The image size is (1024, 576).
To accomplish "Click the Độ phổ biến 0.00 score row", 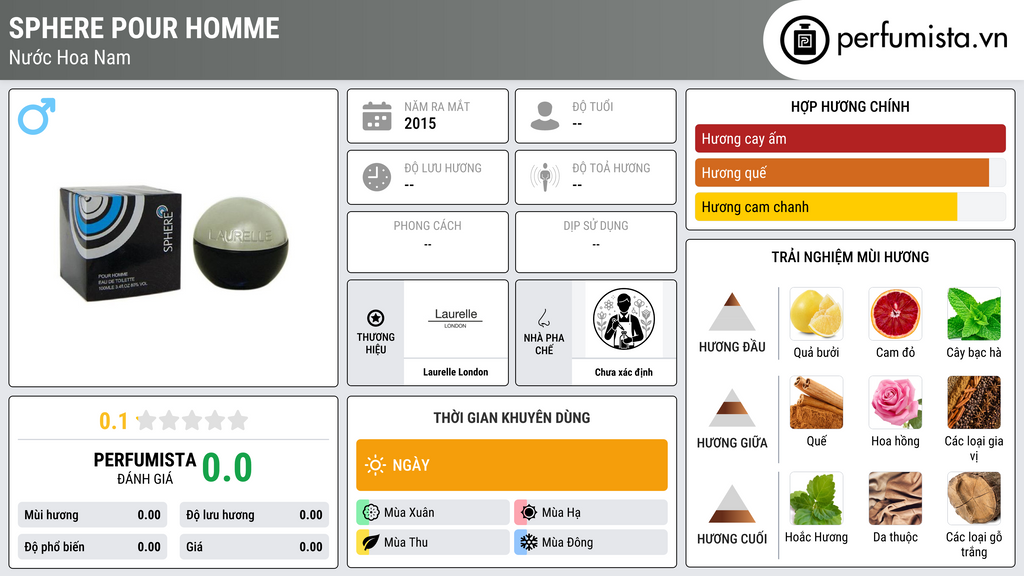I will [x=93, y=547].
